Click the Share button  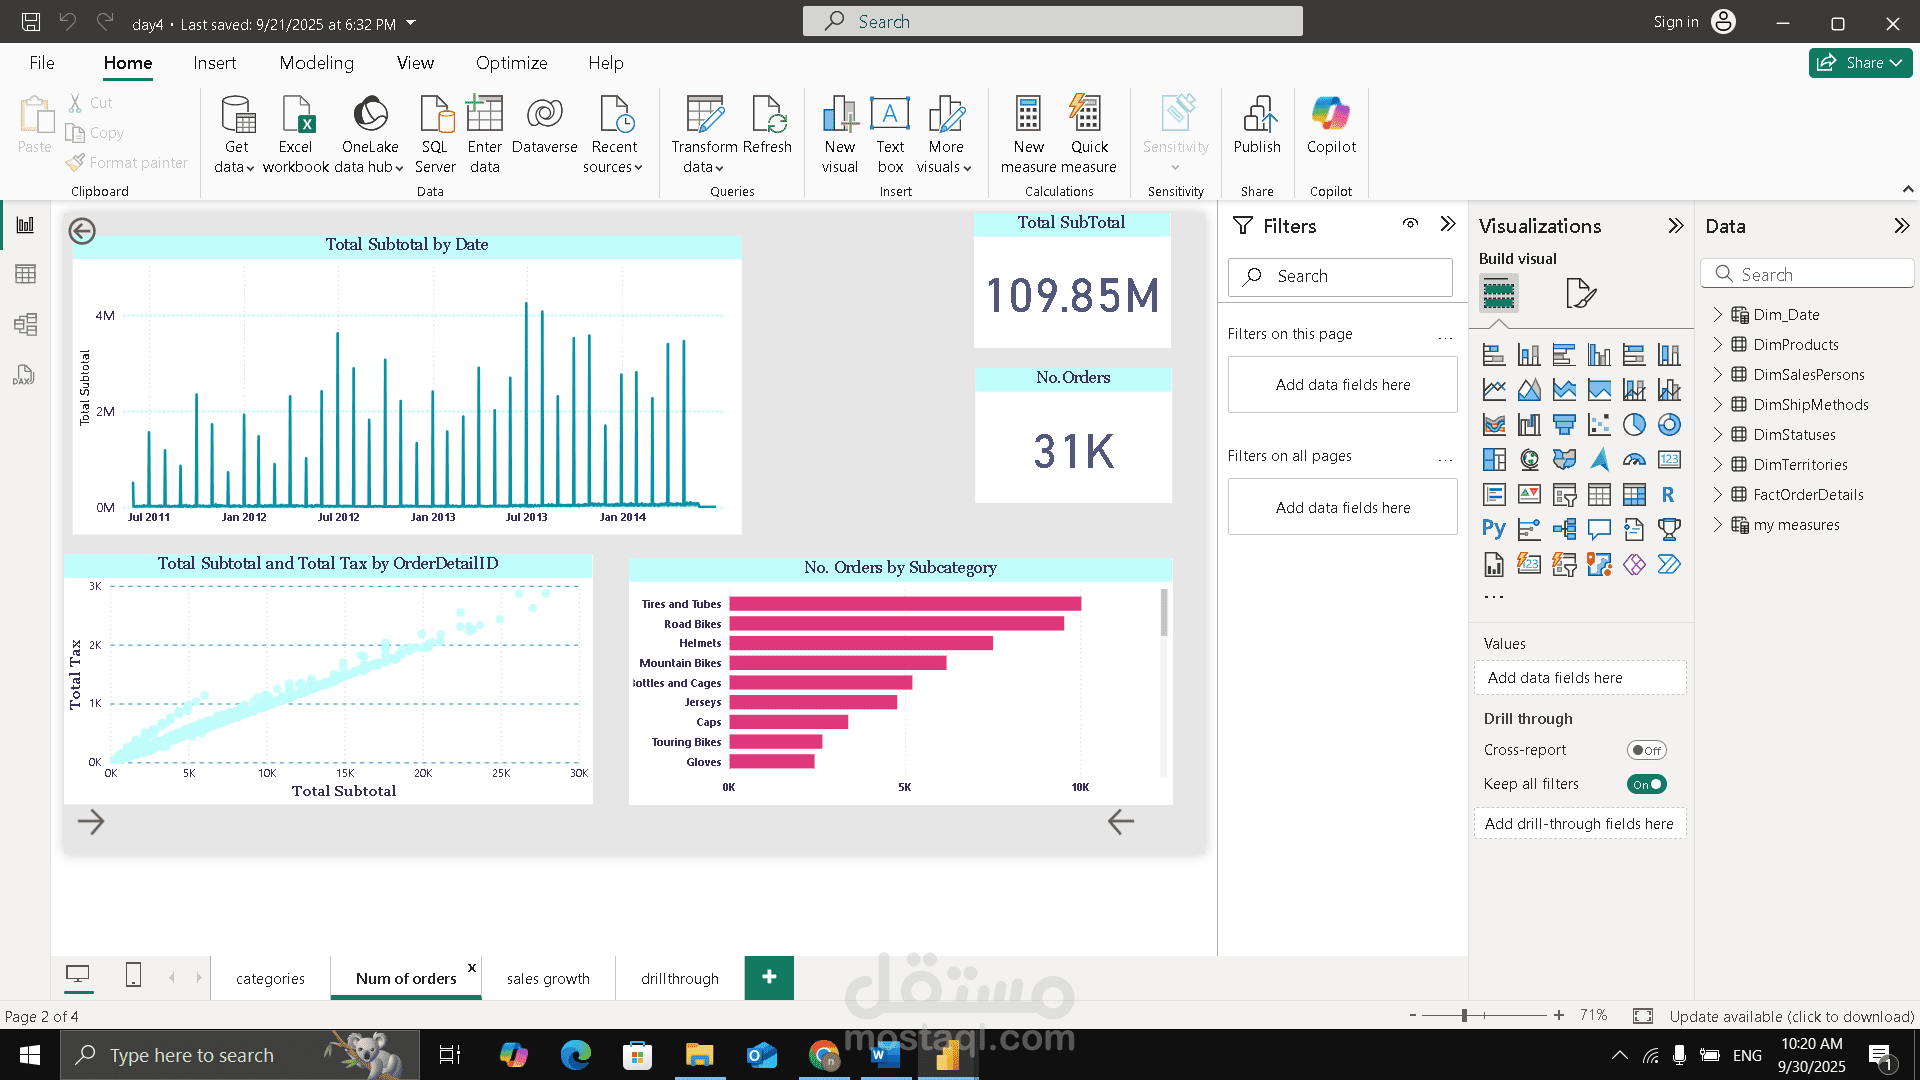[x=1860, y=63]
